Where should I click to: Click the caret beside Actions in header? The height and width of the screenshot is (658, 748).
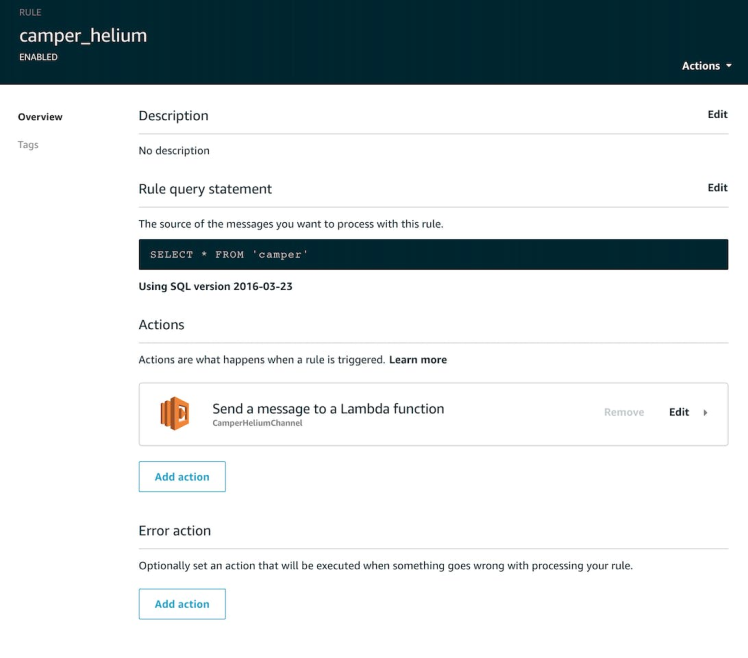[729, 66]
